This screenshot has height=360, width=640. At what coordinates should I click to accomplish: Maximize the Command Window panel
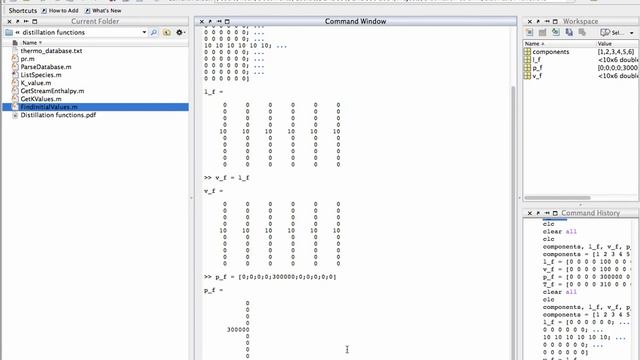click(x=227, y=21)
